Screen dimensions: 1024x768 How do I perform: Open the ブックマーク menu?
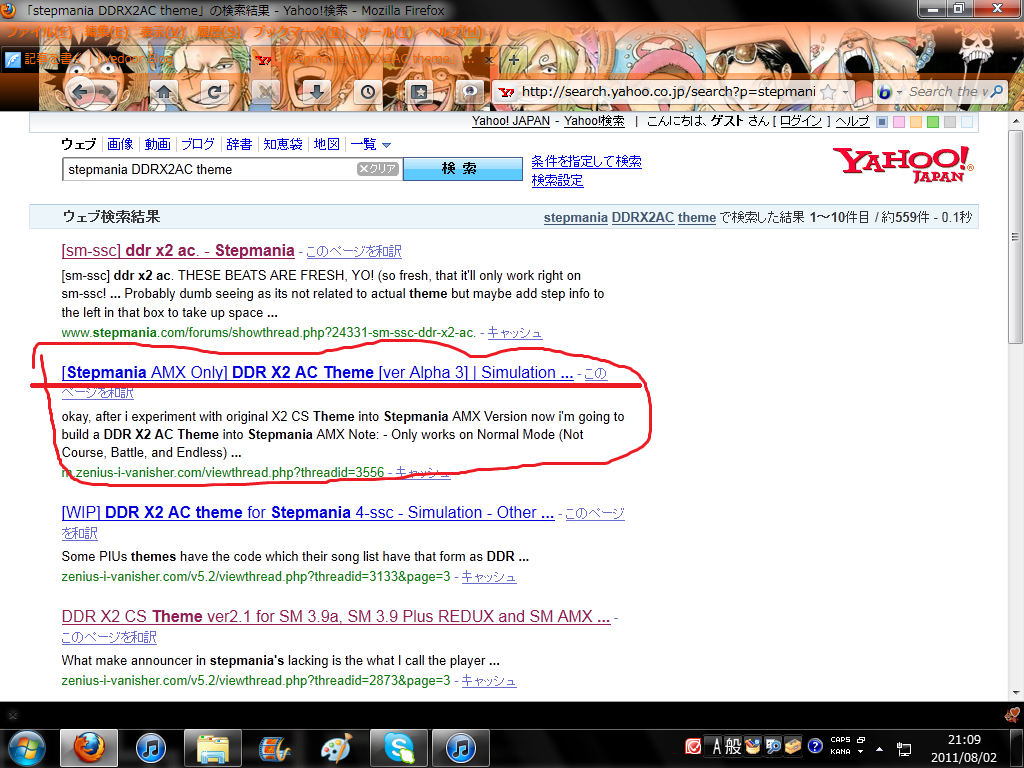[x=299, y=32]
